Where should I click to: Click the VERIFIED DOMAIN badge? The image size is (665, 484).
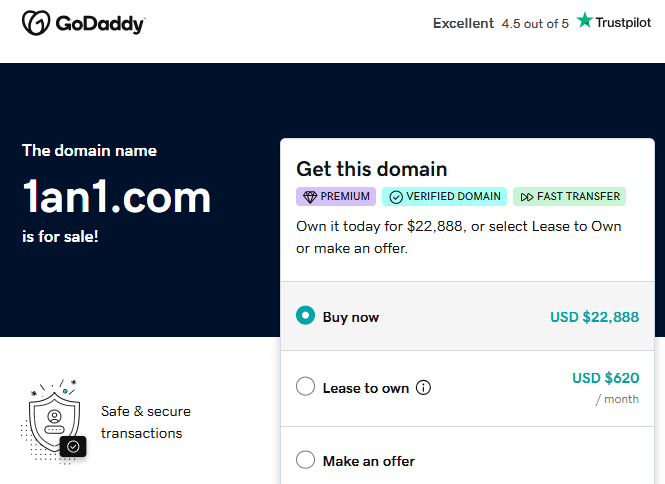click(x=444, y=196)
